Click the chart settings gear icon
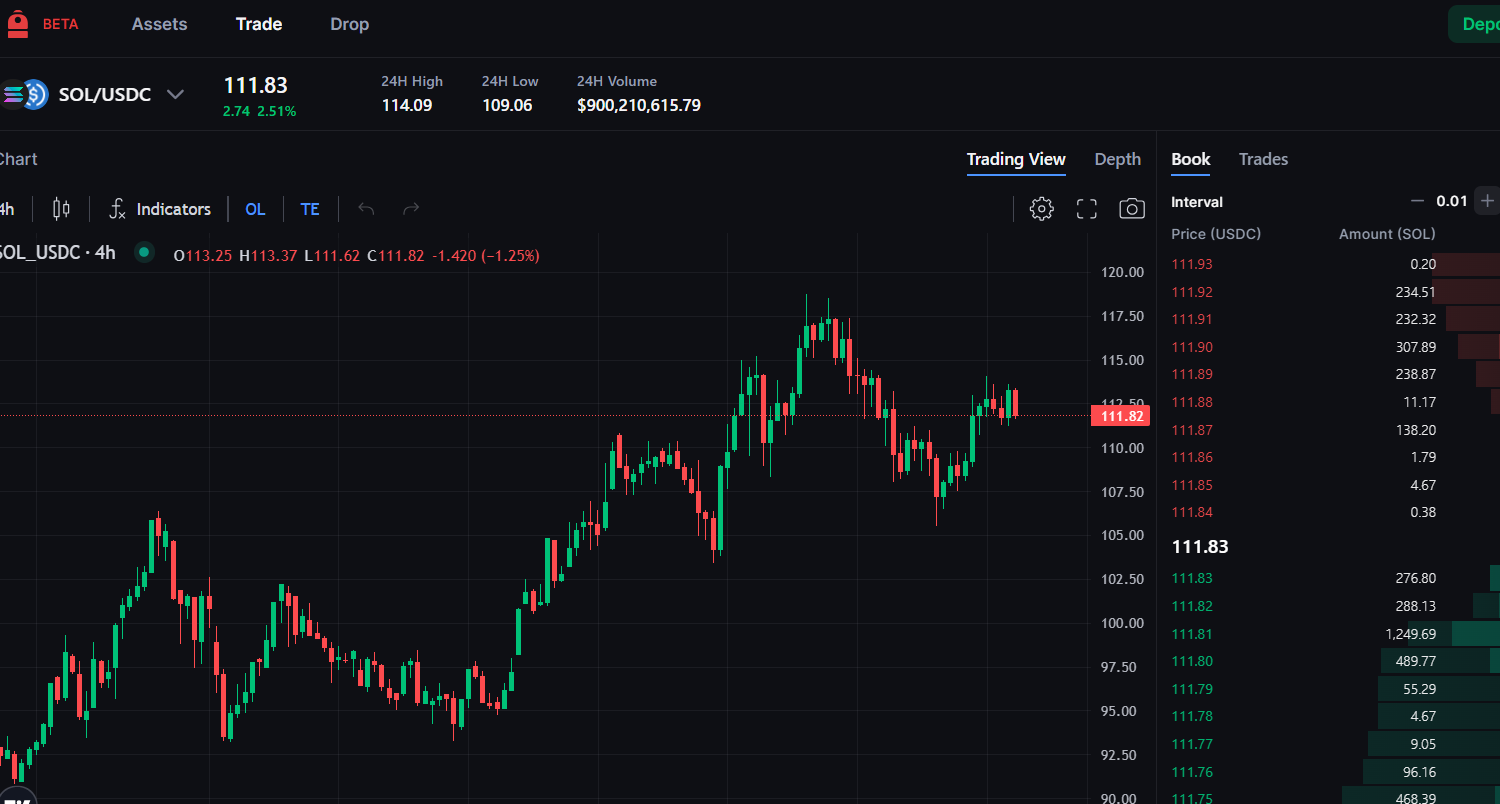The width and height of the screenshot is (1500, 804). tap(1041, 209)
